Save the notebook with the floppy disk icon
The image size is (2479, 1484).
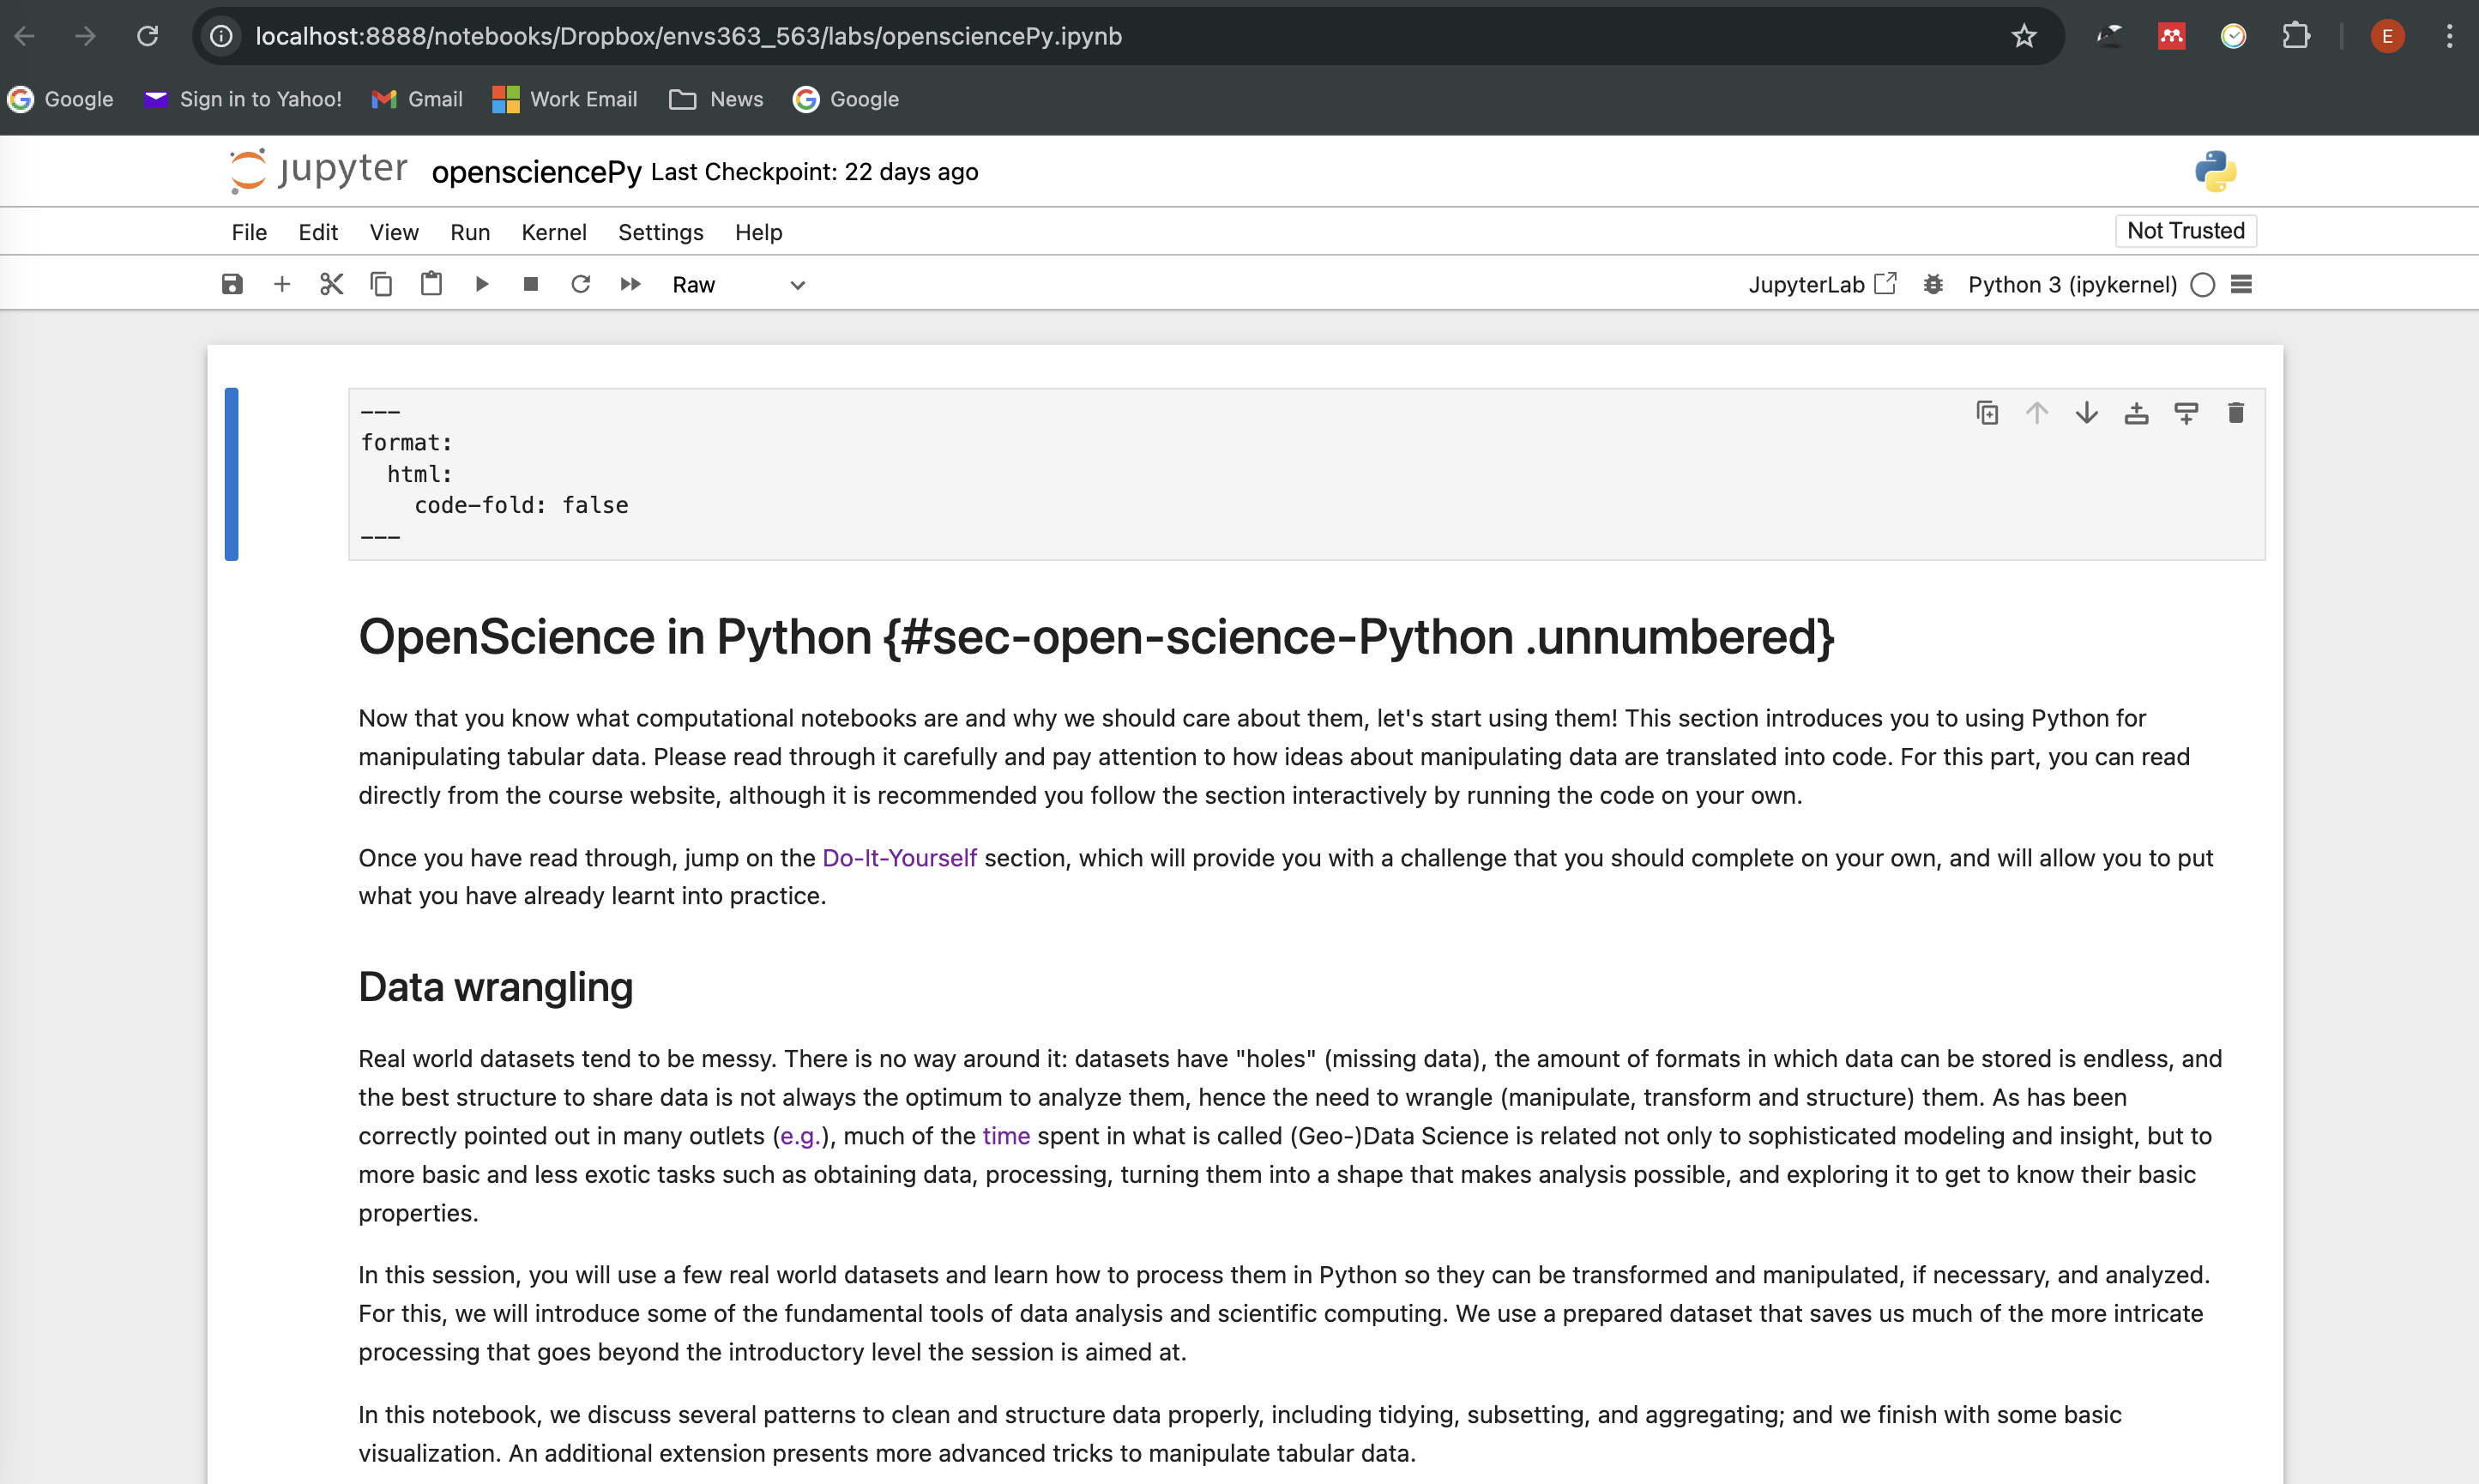coord(232,285)
